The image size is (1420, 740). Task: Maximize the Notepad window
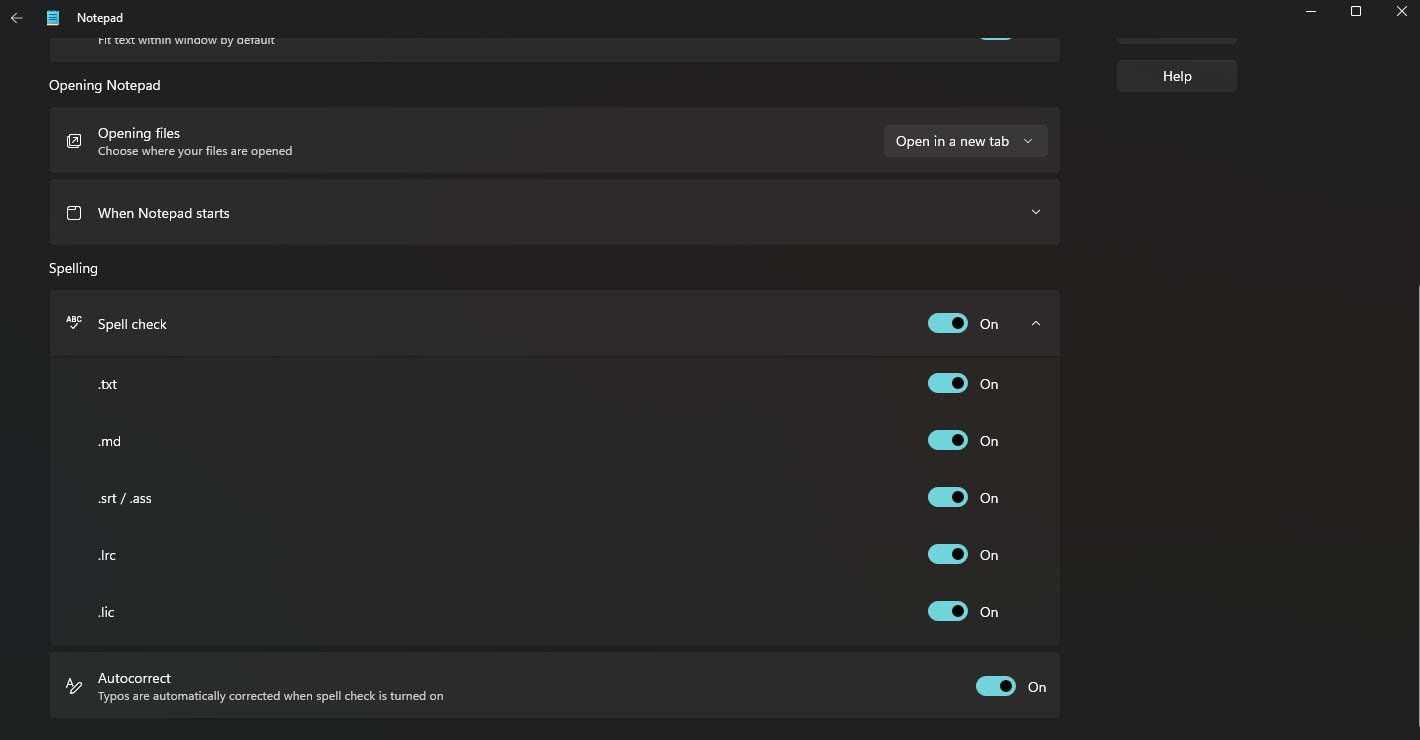click(x=1356, y=11)
